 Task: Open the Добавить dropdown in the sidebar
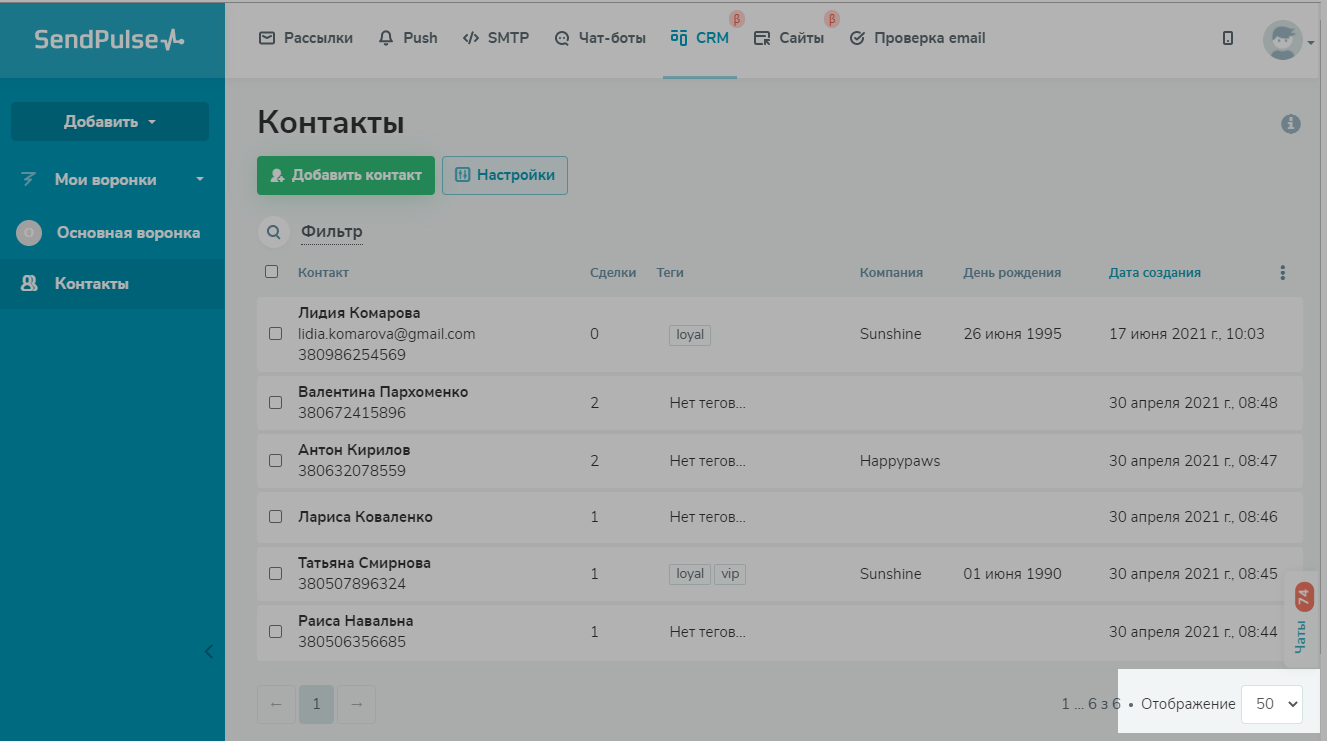tap(110, 120)
